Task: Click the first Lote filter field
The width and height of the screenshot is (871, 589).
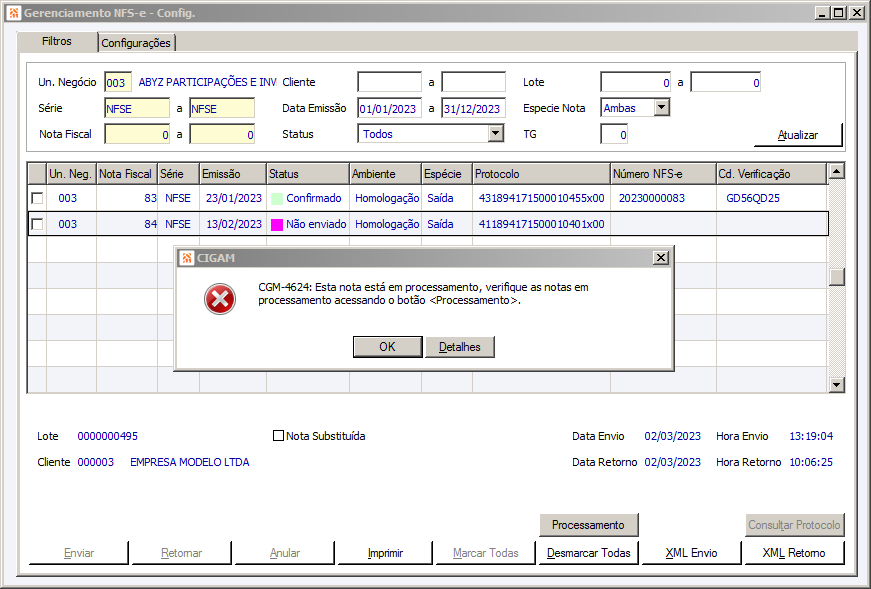Action: (x=635, y=82)
